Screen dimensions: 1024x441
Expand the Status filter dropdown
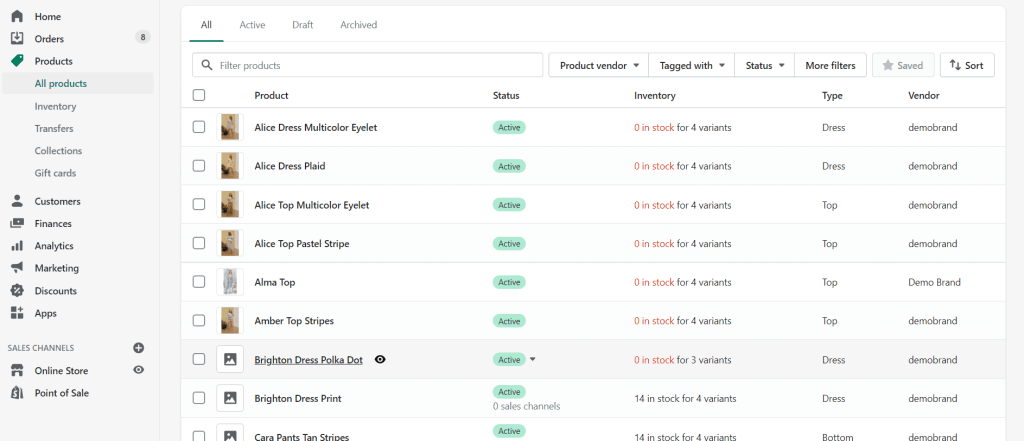pos(765,65)
